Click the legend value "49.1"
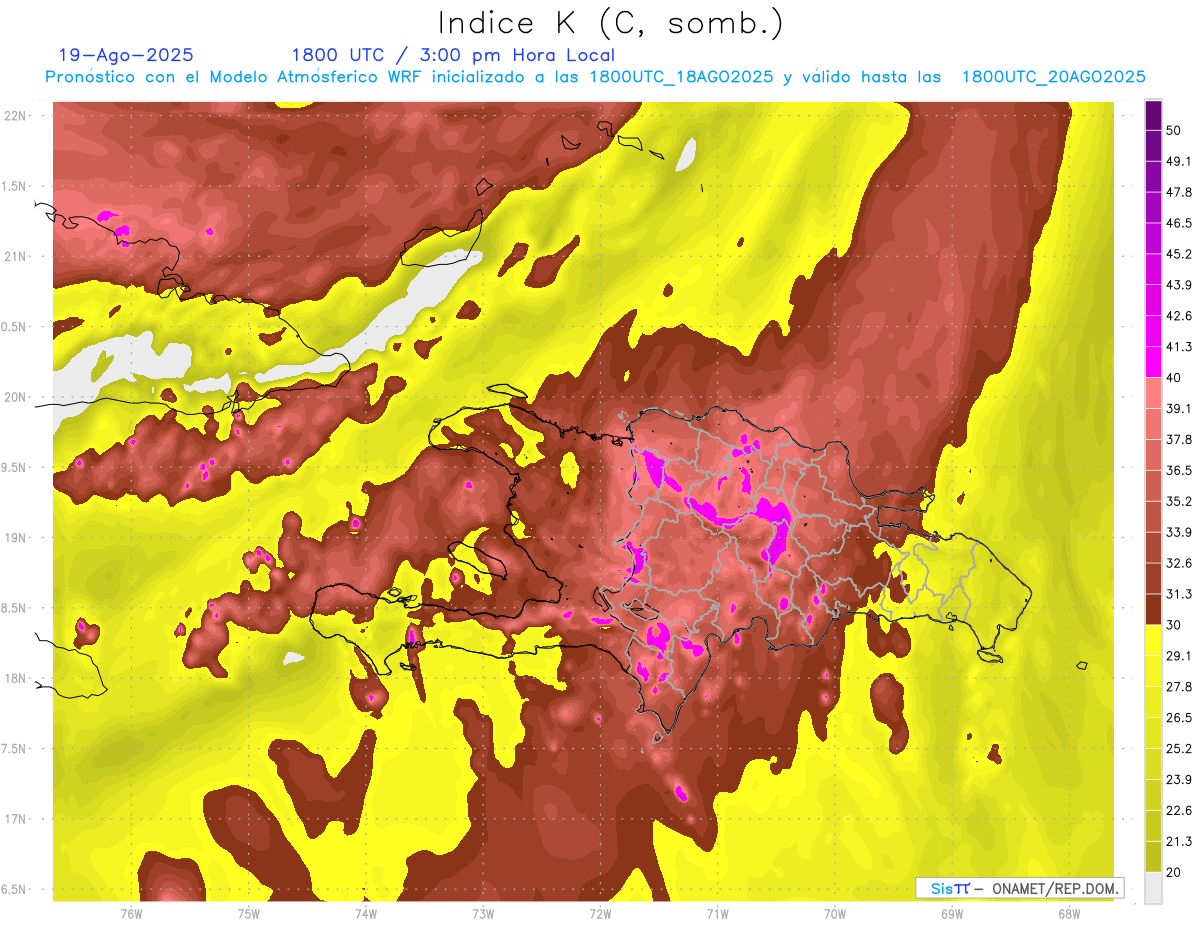Screen dimensions: 1200x927 point(1178,161)
